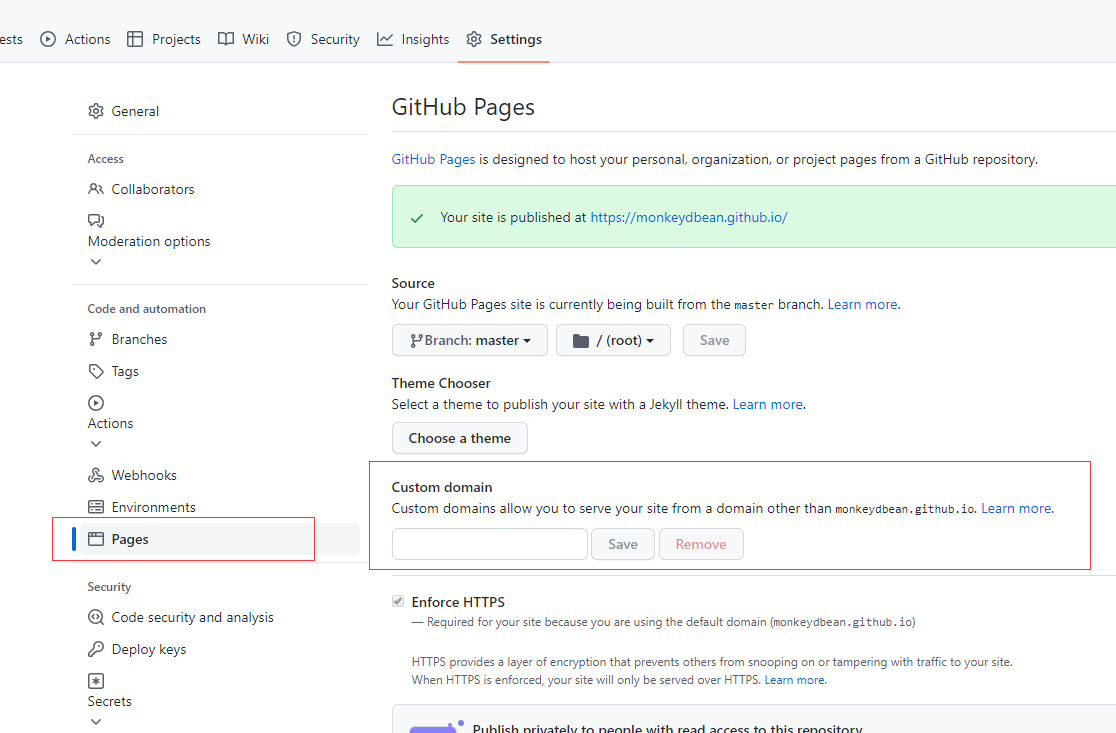Image resolution: width=1116 pixels, height=733 pixels.
Task: Click Save next to custom domain field
Action: coord(623,544)
